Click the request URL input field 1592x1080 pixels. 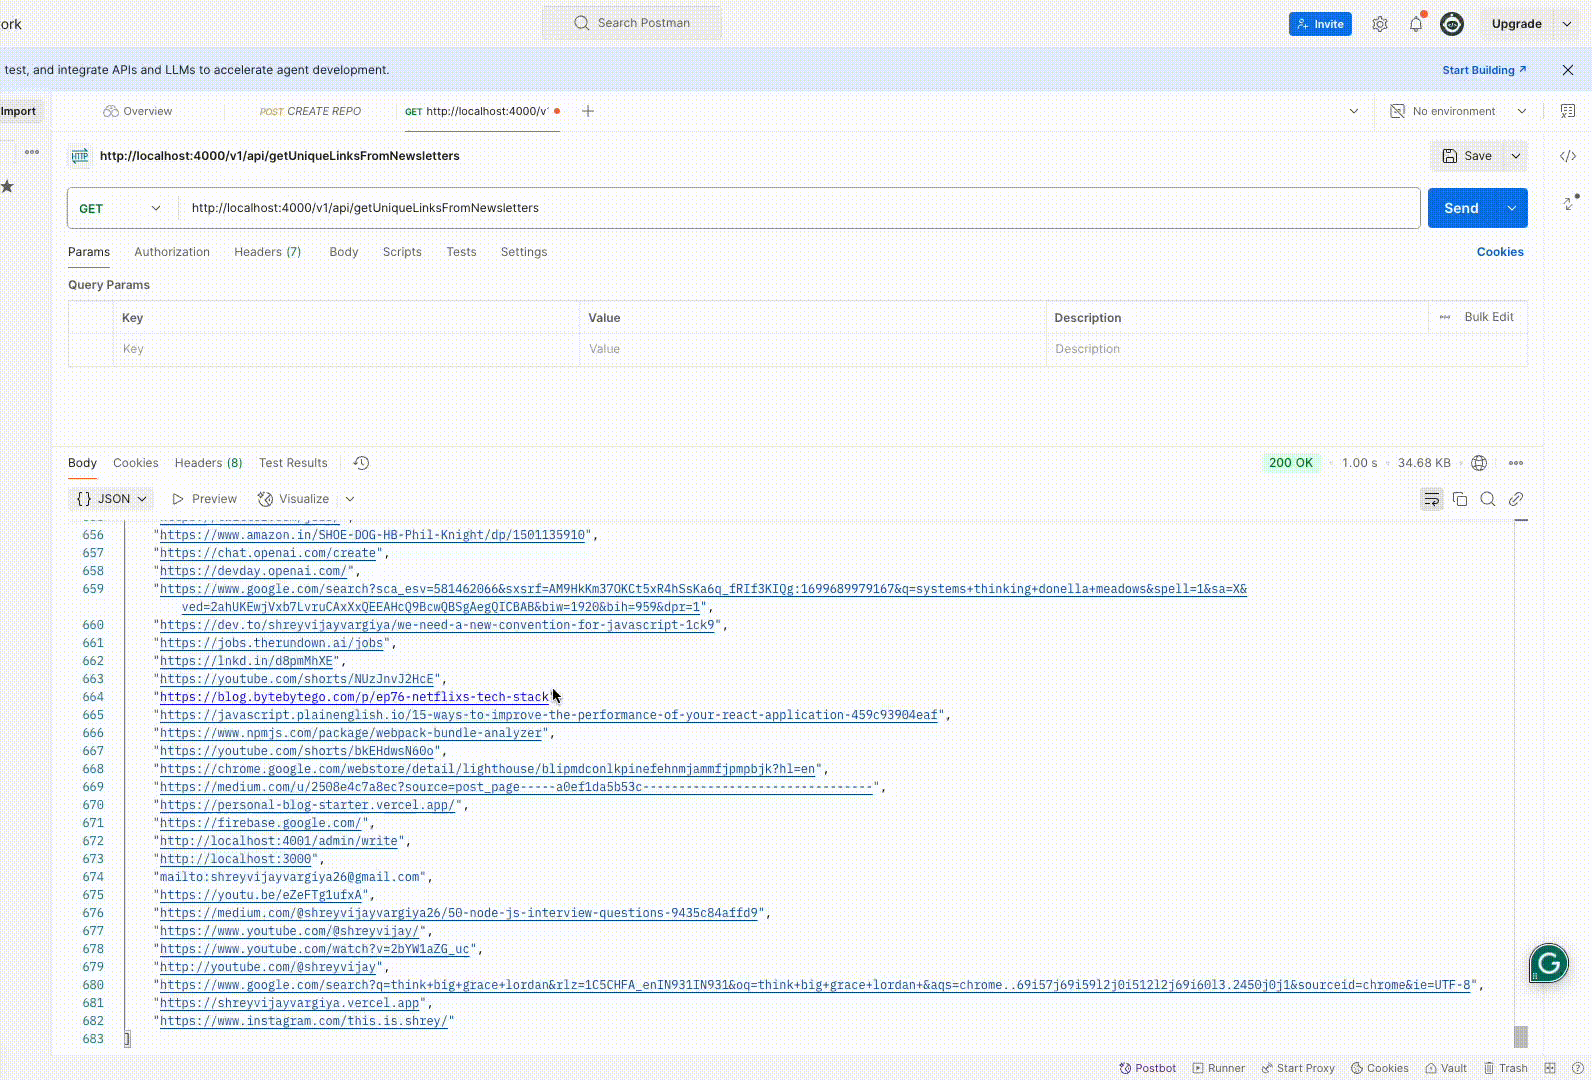click(800, 208)
